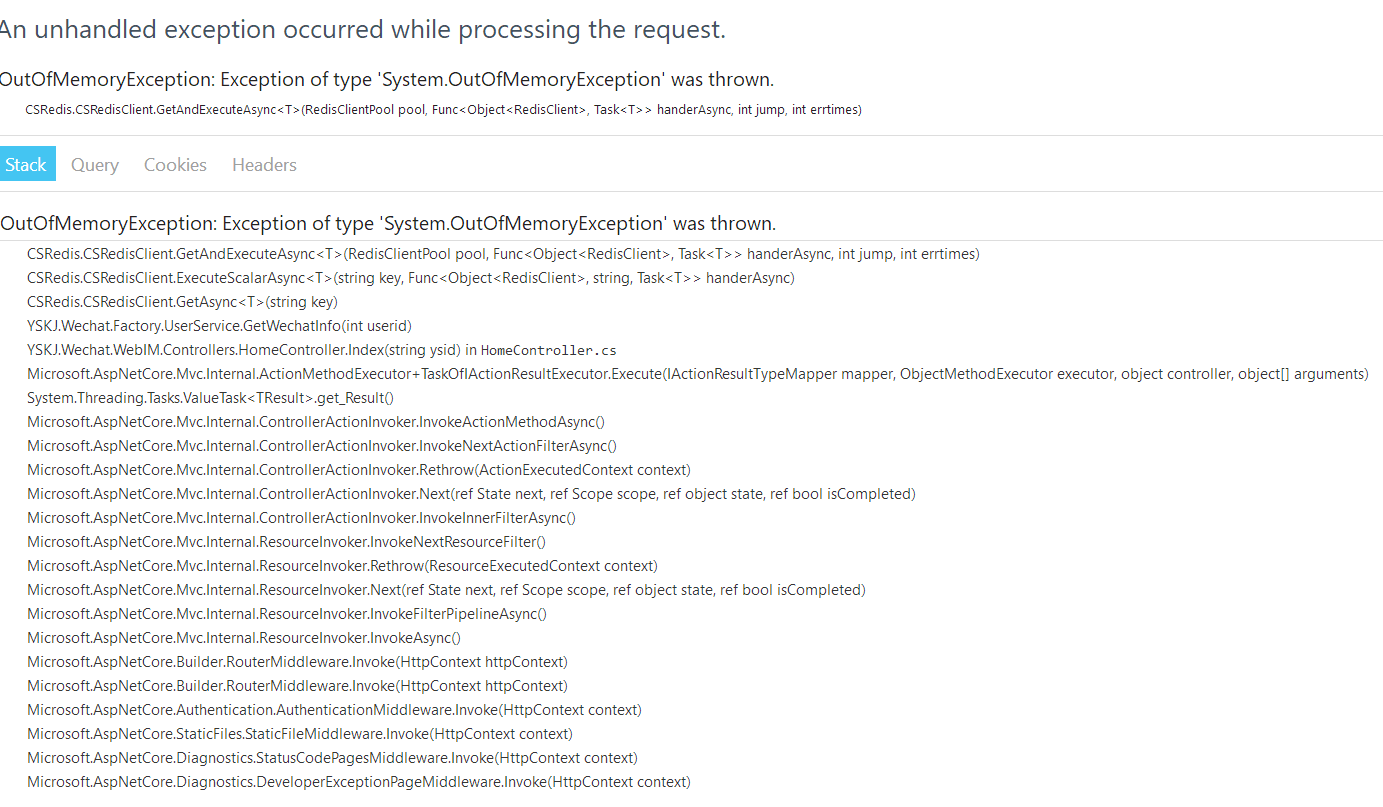Image resolution: width=1383 pixels, height=807 pixels.
Task: Expand the GetAndExecuteAsync stack frame
Action: [x=500, y=253]
